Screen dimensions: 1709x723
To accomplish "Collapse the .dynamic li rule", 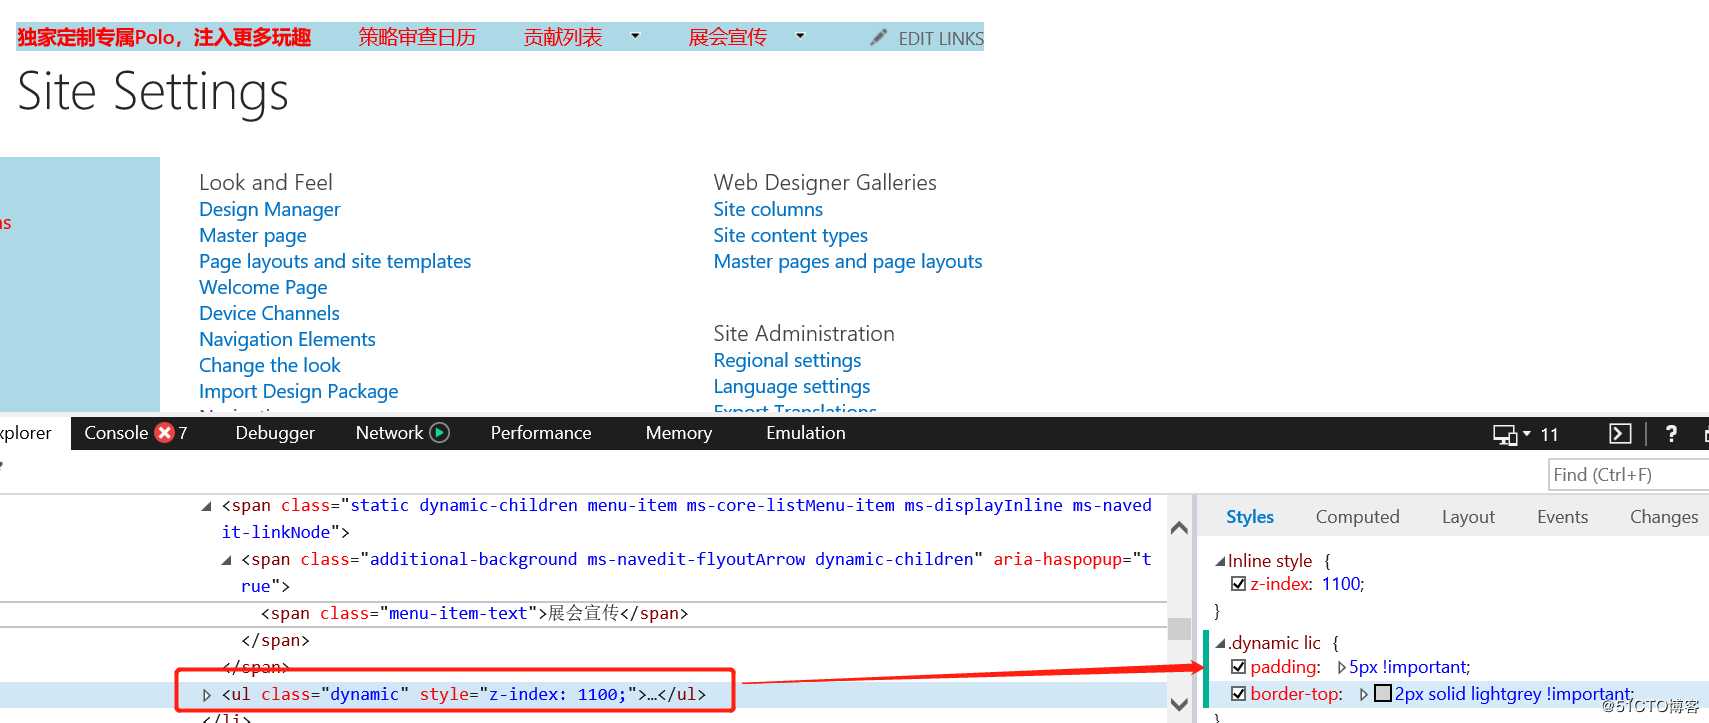I will coord(1220,643).
